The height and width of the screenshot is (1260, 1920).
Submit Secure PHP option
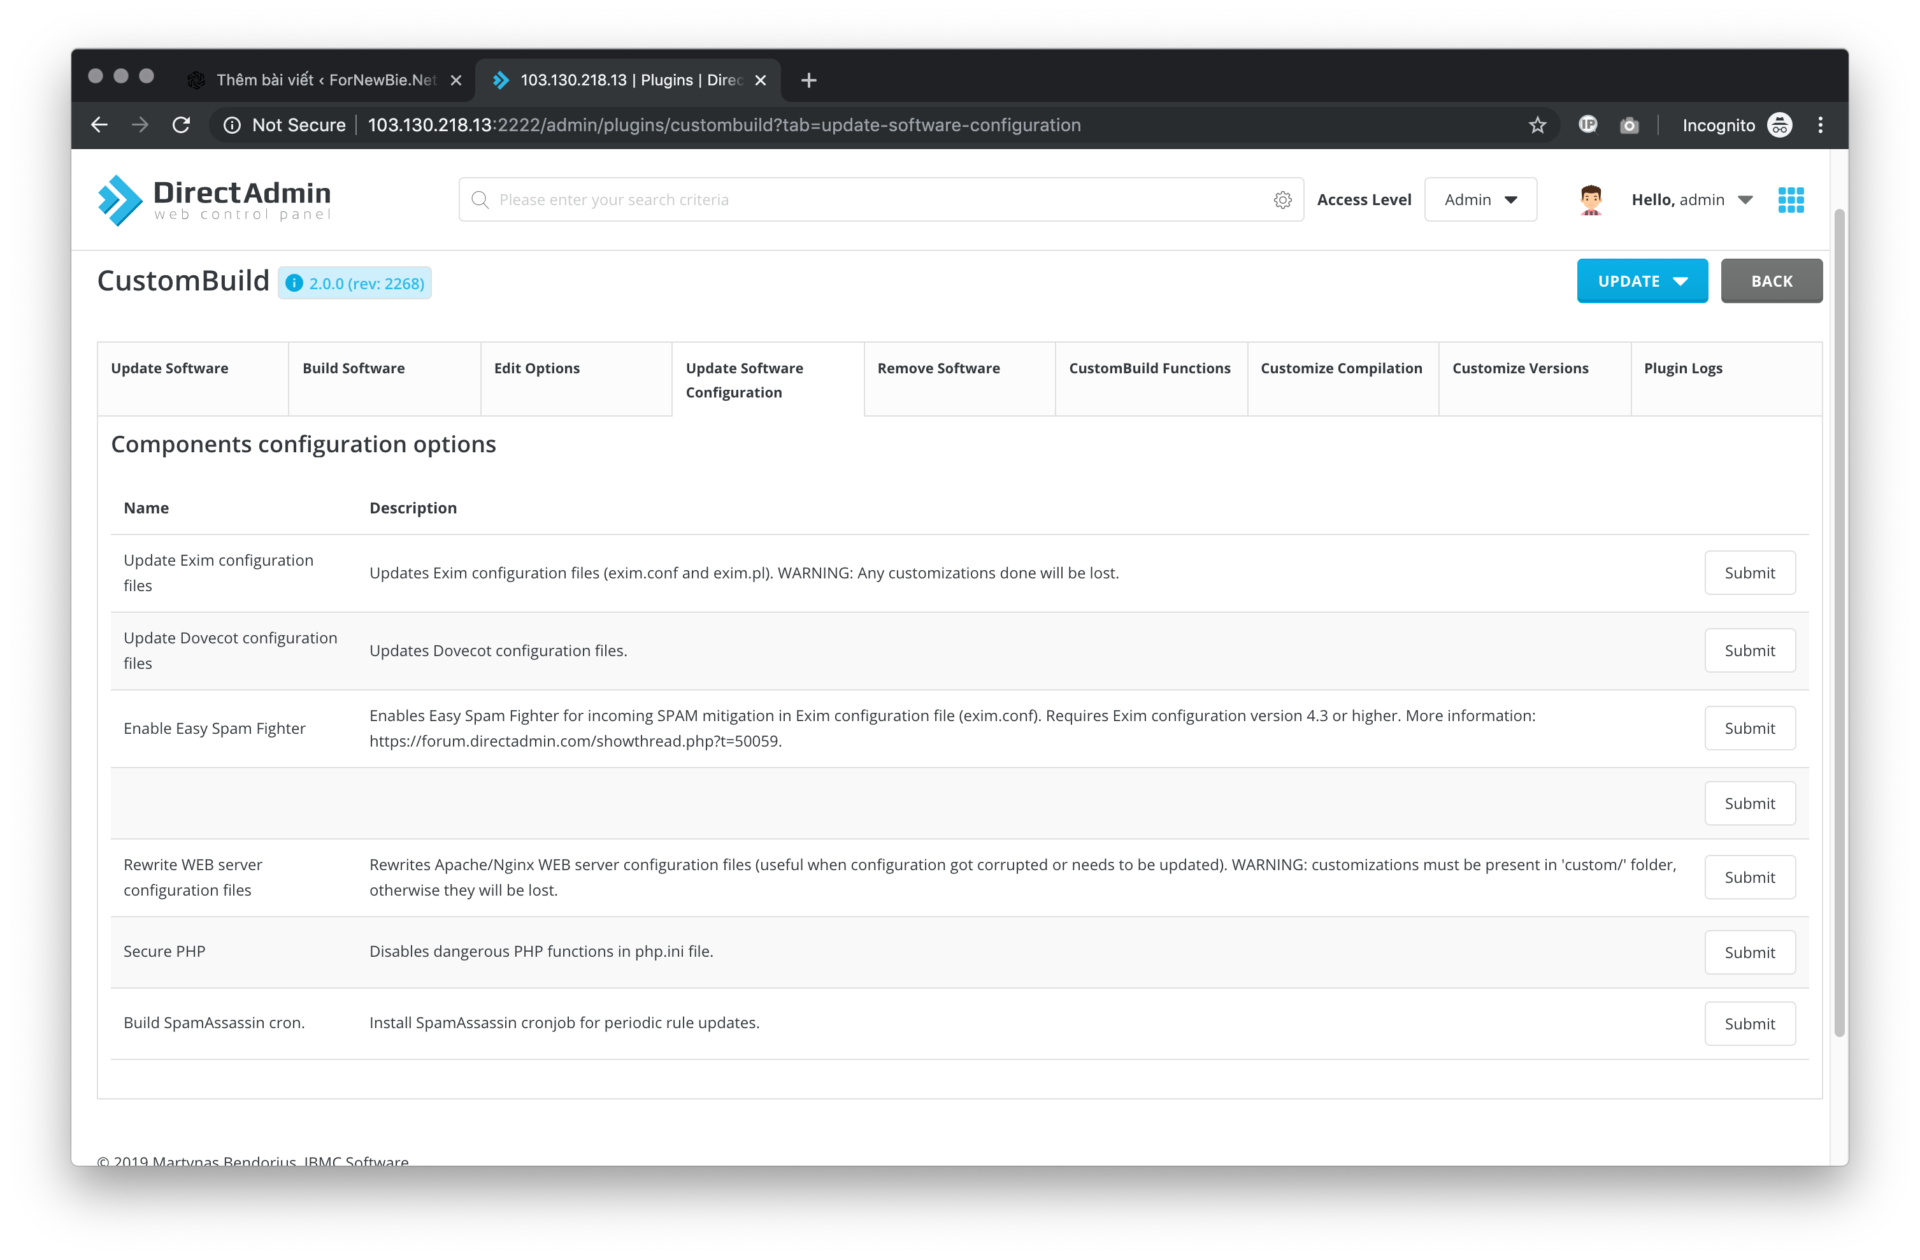(x=1749, y=953)
